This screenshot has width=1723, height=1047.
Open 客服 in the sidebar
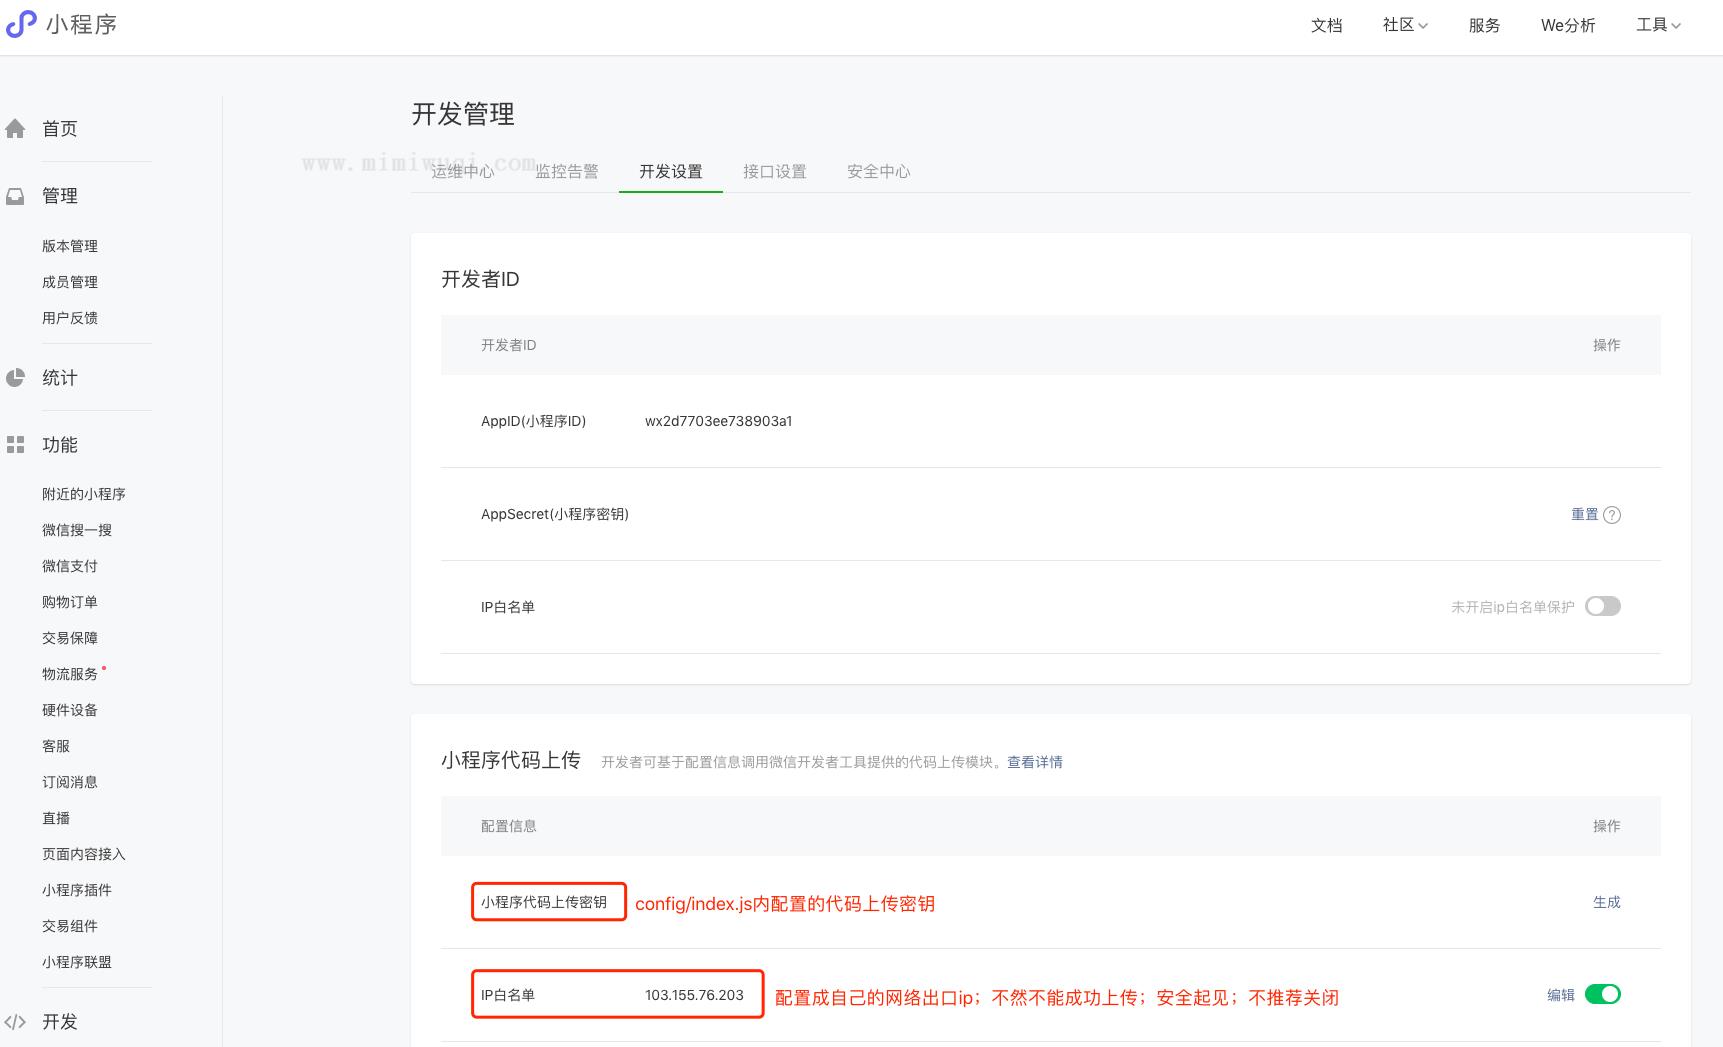[56, 746]
